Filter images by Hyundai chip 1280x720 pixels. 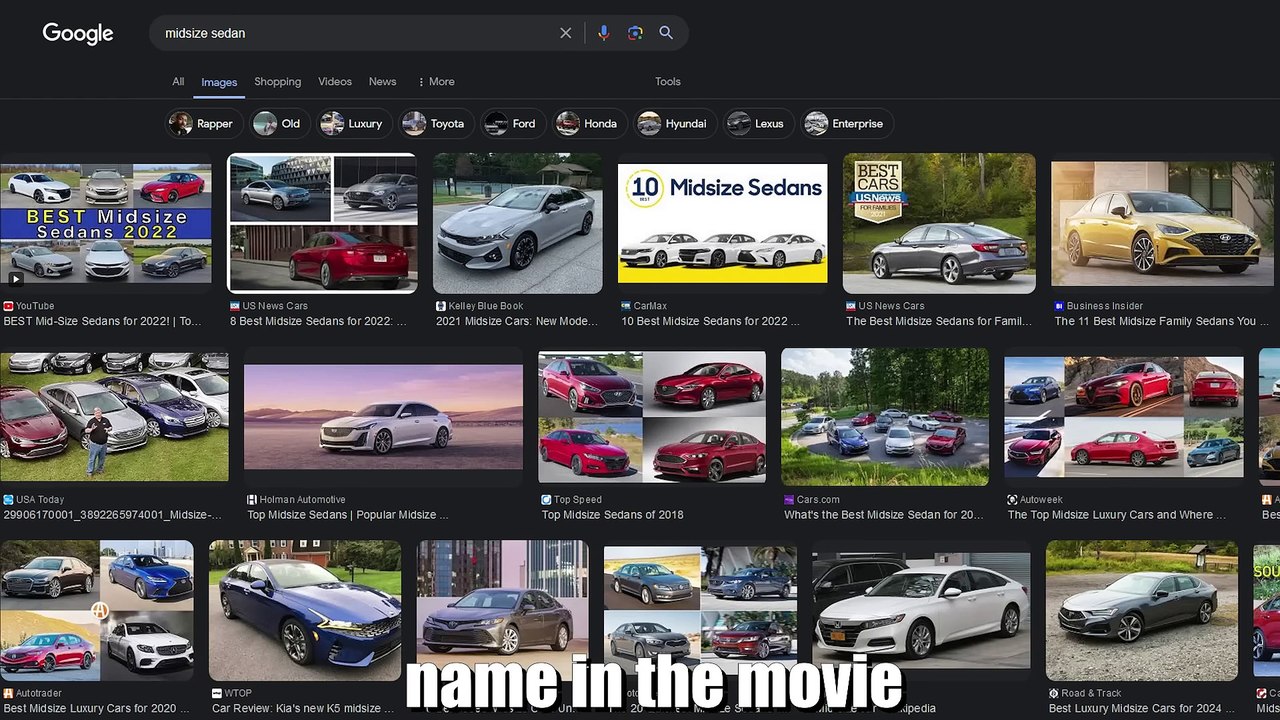[675, 124]
